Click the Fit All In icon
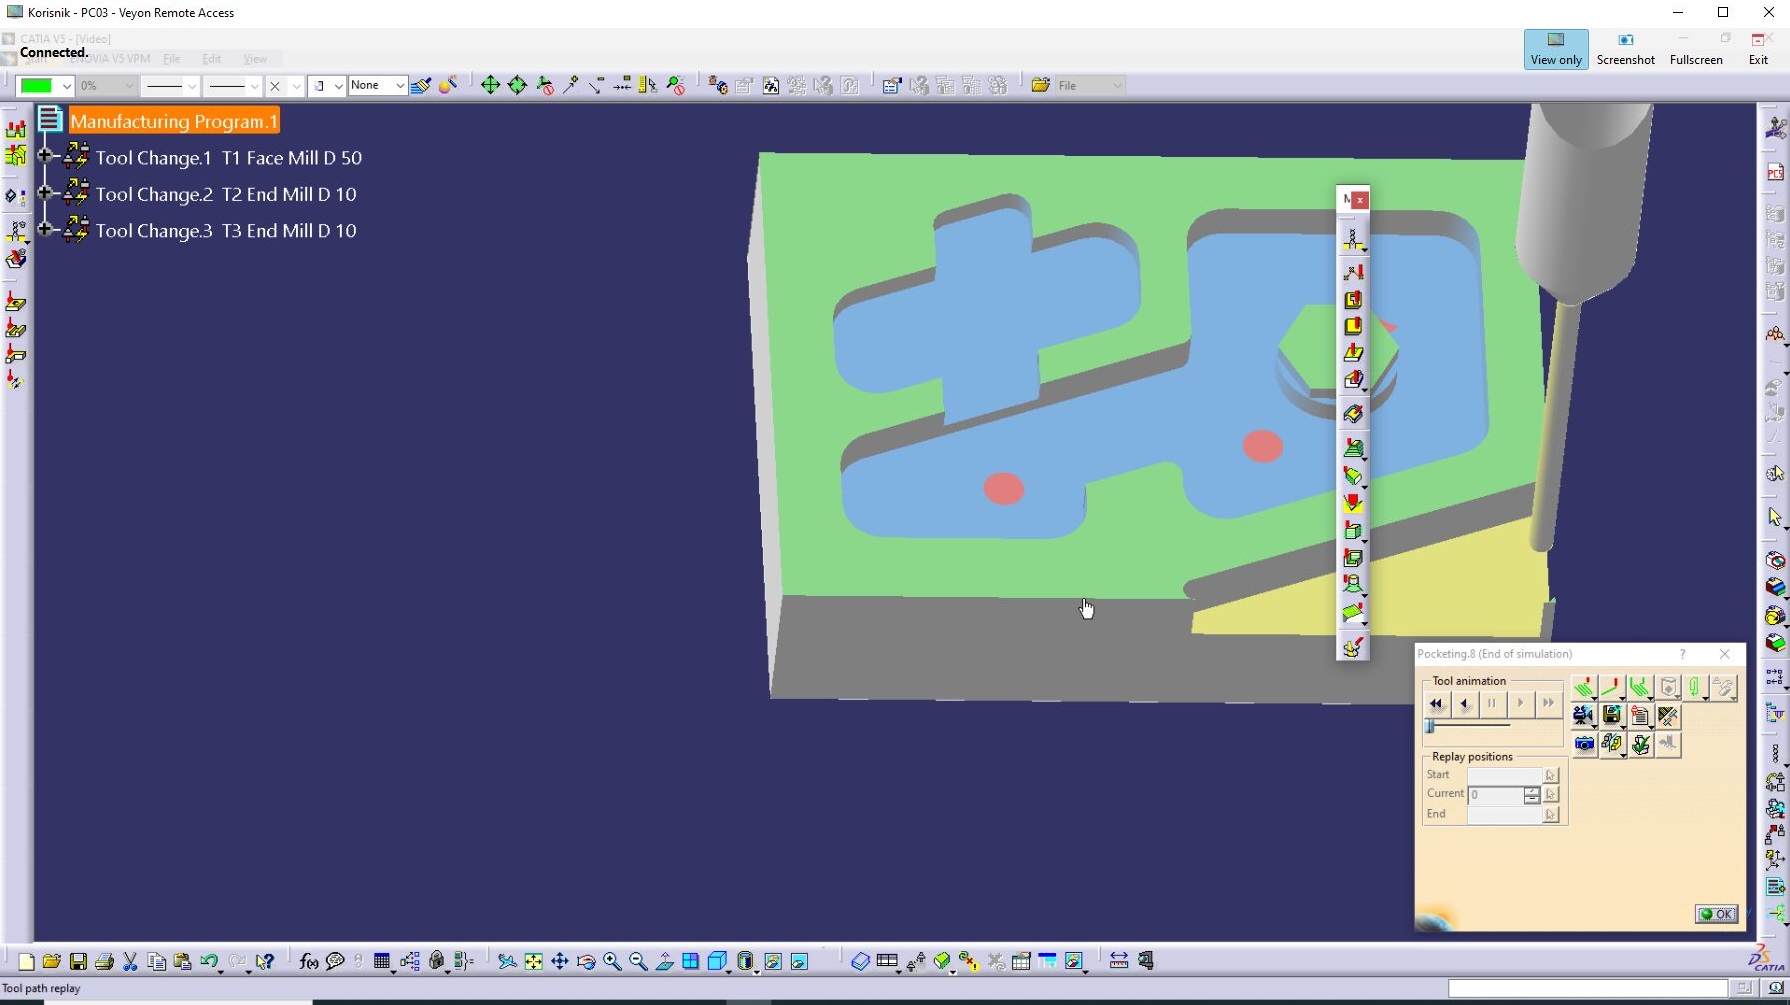The width and height of the screenshot is (1790, 1005). (534, 962)
